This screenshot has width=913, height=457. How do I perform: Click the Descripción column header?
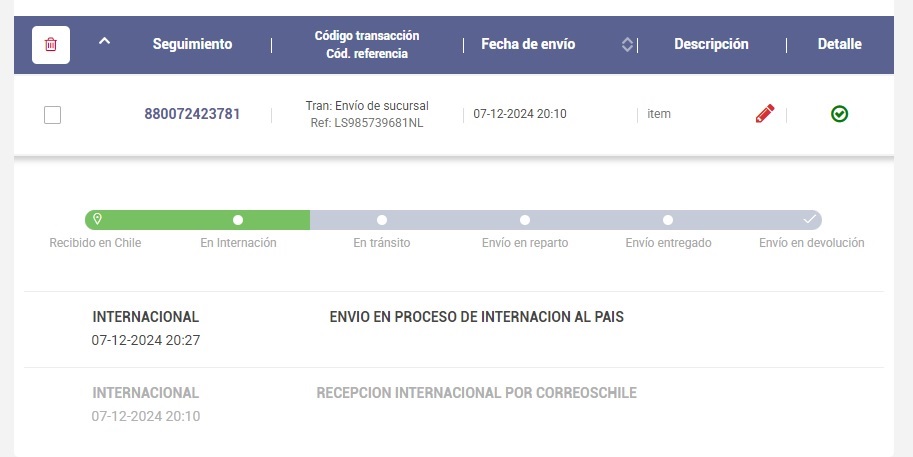(711, 44)
